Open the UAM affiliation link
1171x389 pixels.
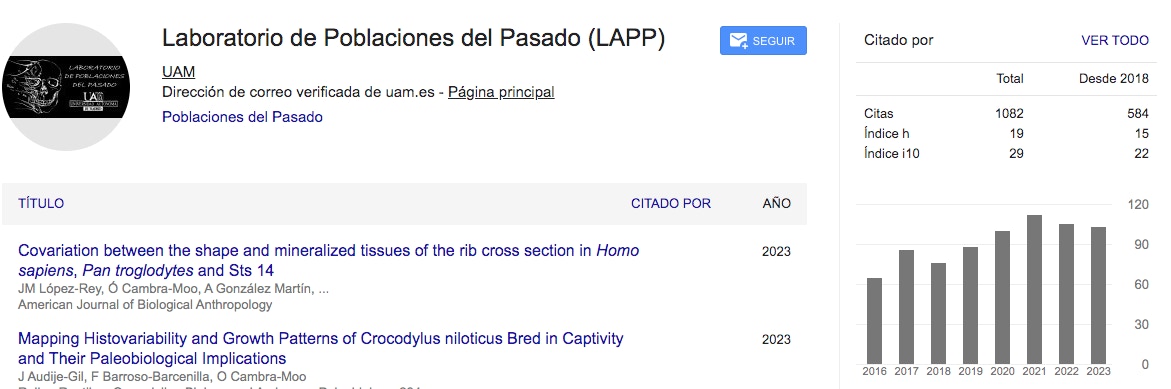tap(178, 72)
